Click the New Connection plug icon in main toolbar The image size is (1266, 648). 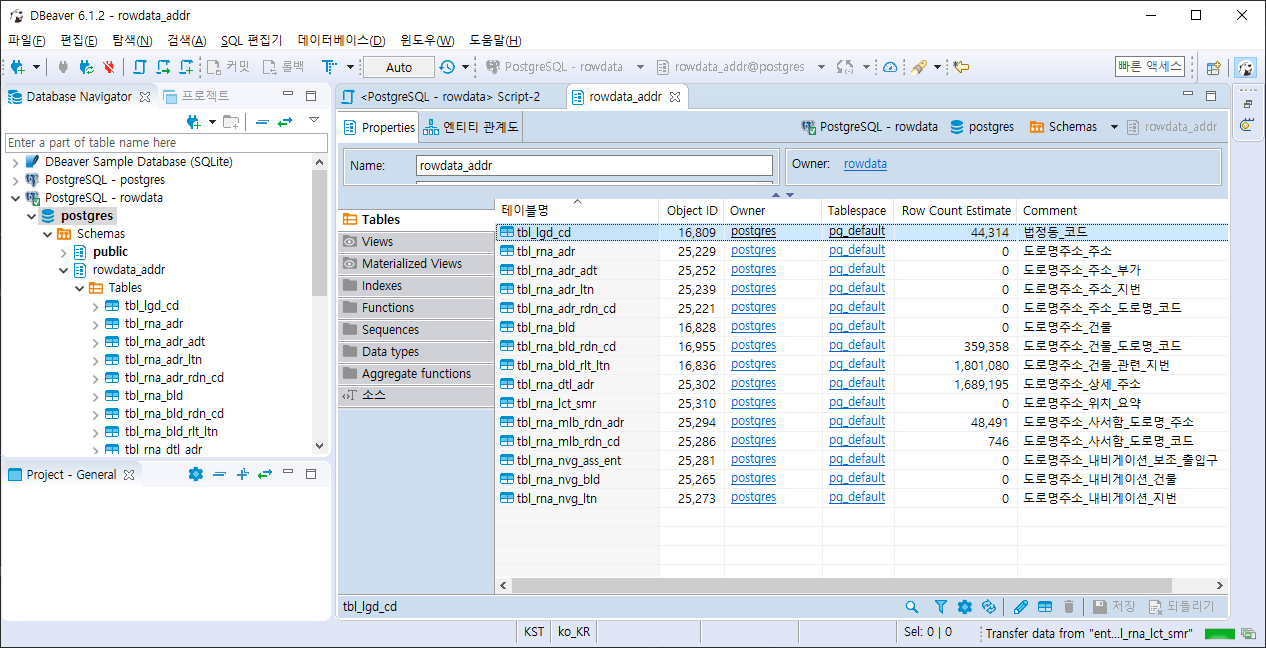click(x=18, y=67)
